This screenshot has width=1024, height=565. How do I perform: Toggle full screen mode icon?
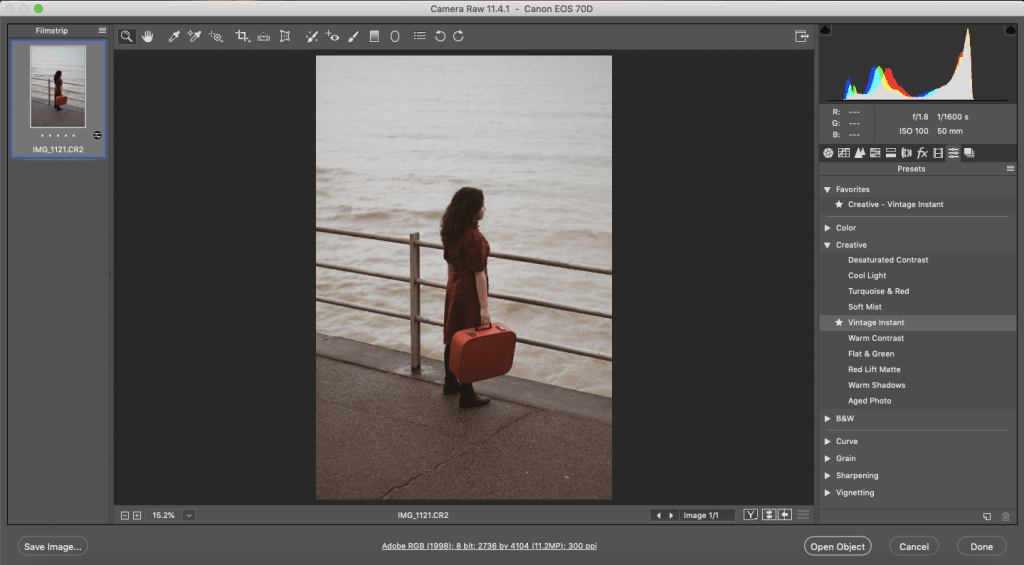pyautogui.click(x=801, y=36)
